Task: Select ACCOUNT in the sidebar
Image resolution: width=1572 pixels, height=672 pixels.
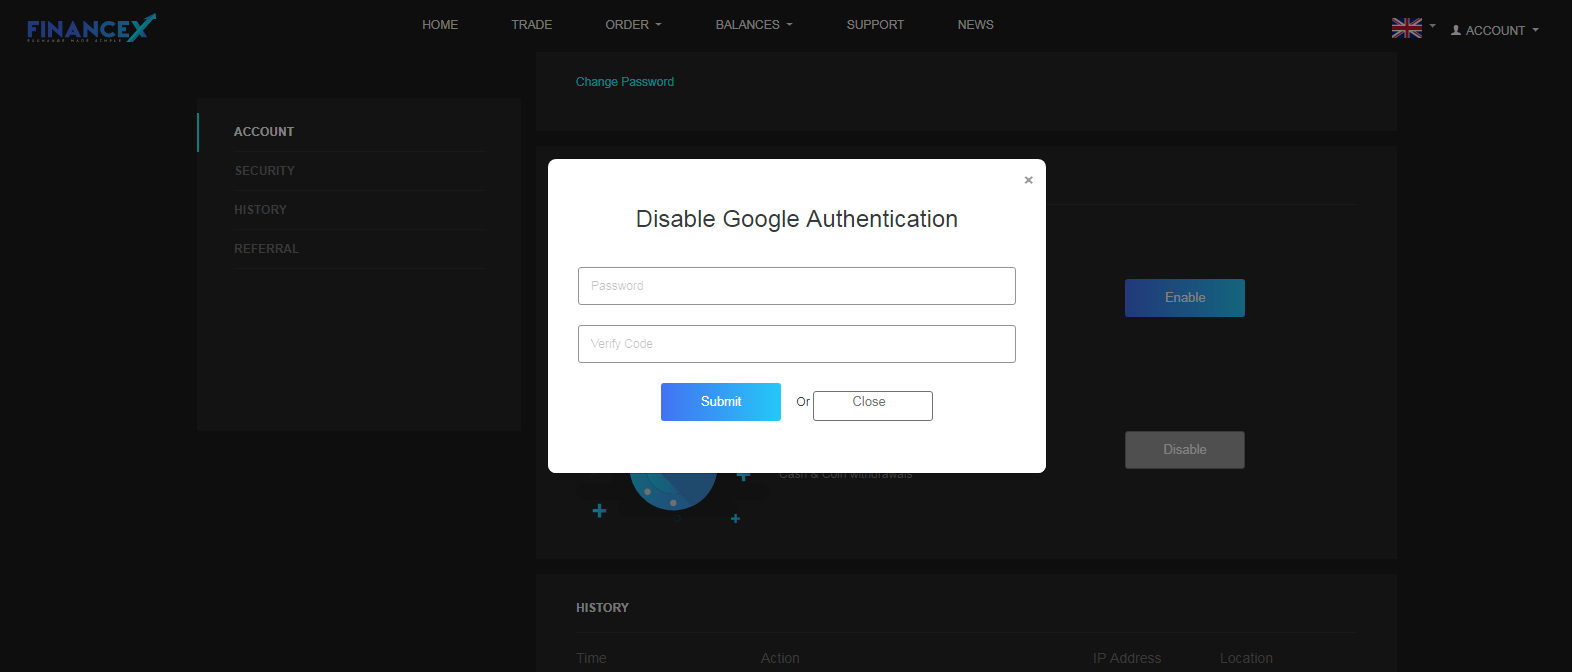Action: point(264,132)
